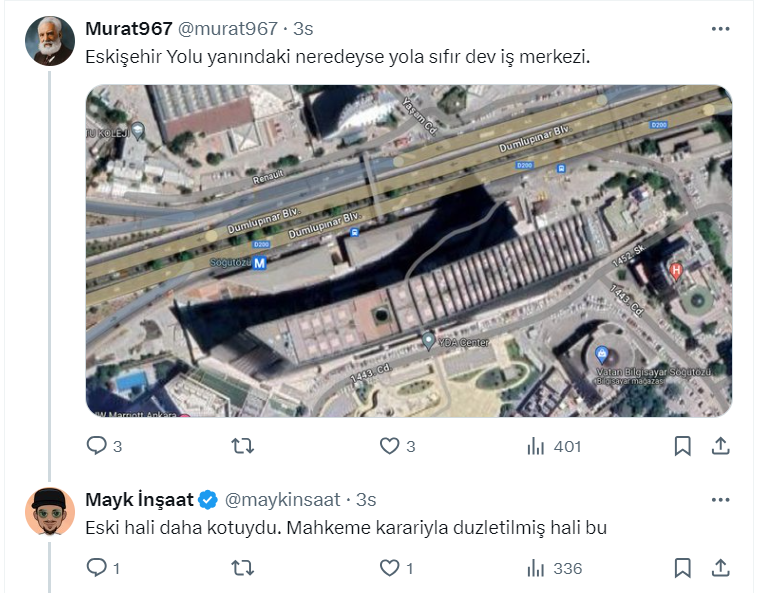Like Mayk İnşaat's reply

[x=390, y=568]
